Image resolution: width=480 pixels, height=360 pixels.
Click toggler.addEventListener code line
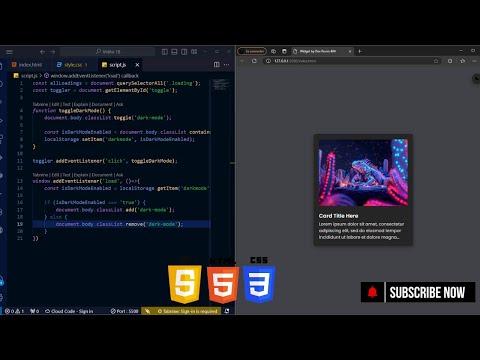coord(105,161)
